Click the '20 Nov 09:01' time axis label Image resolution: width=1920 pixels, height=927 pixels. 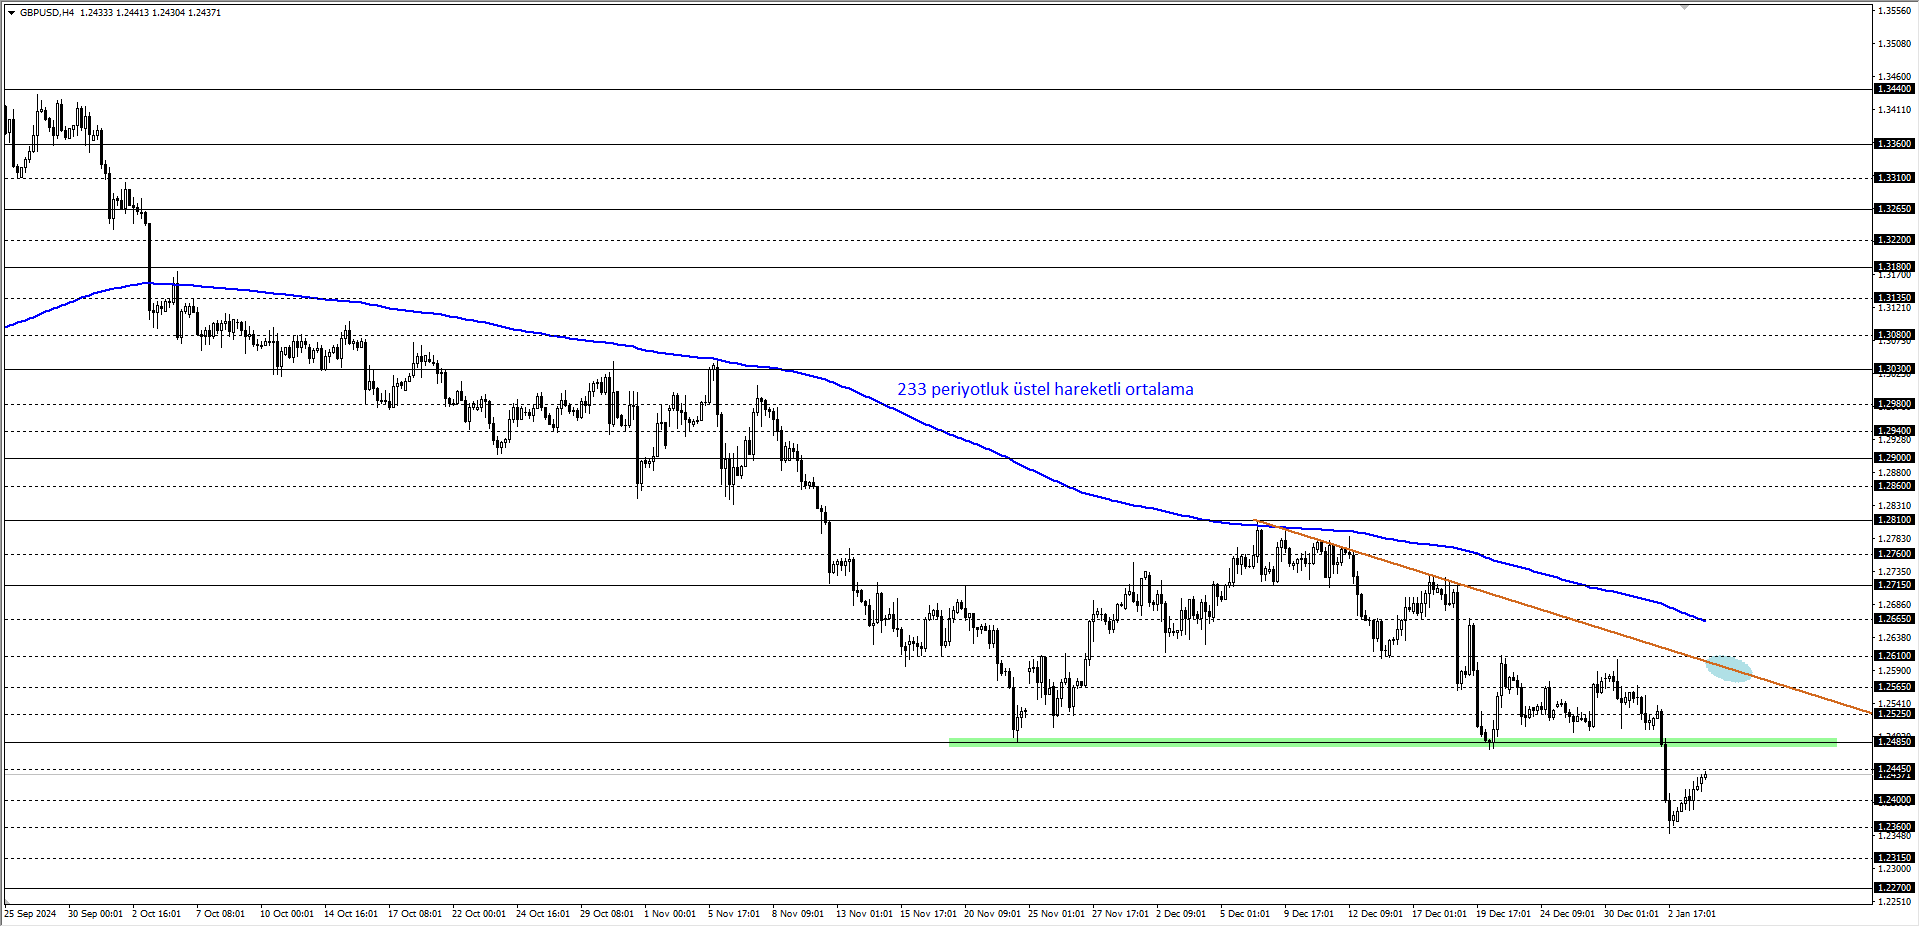click(992, 914)
